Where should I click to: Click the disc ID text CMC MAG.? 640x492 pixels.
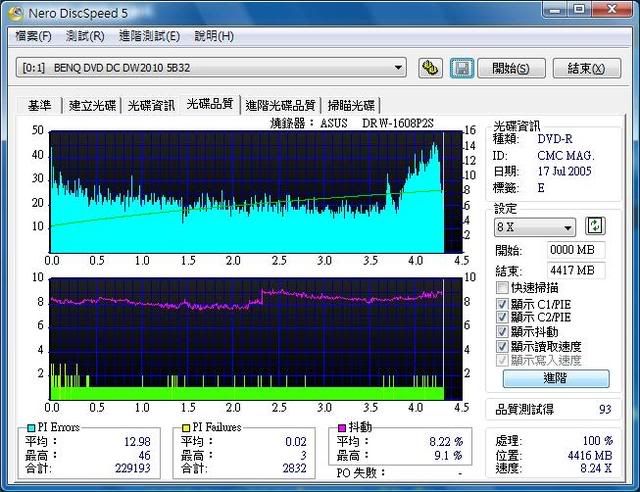(x=566, y=156)
